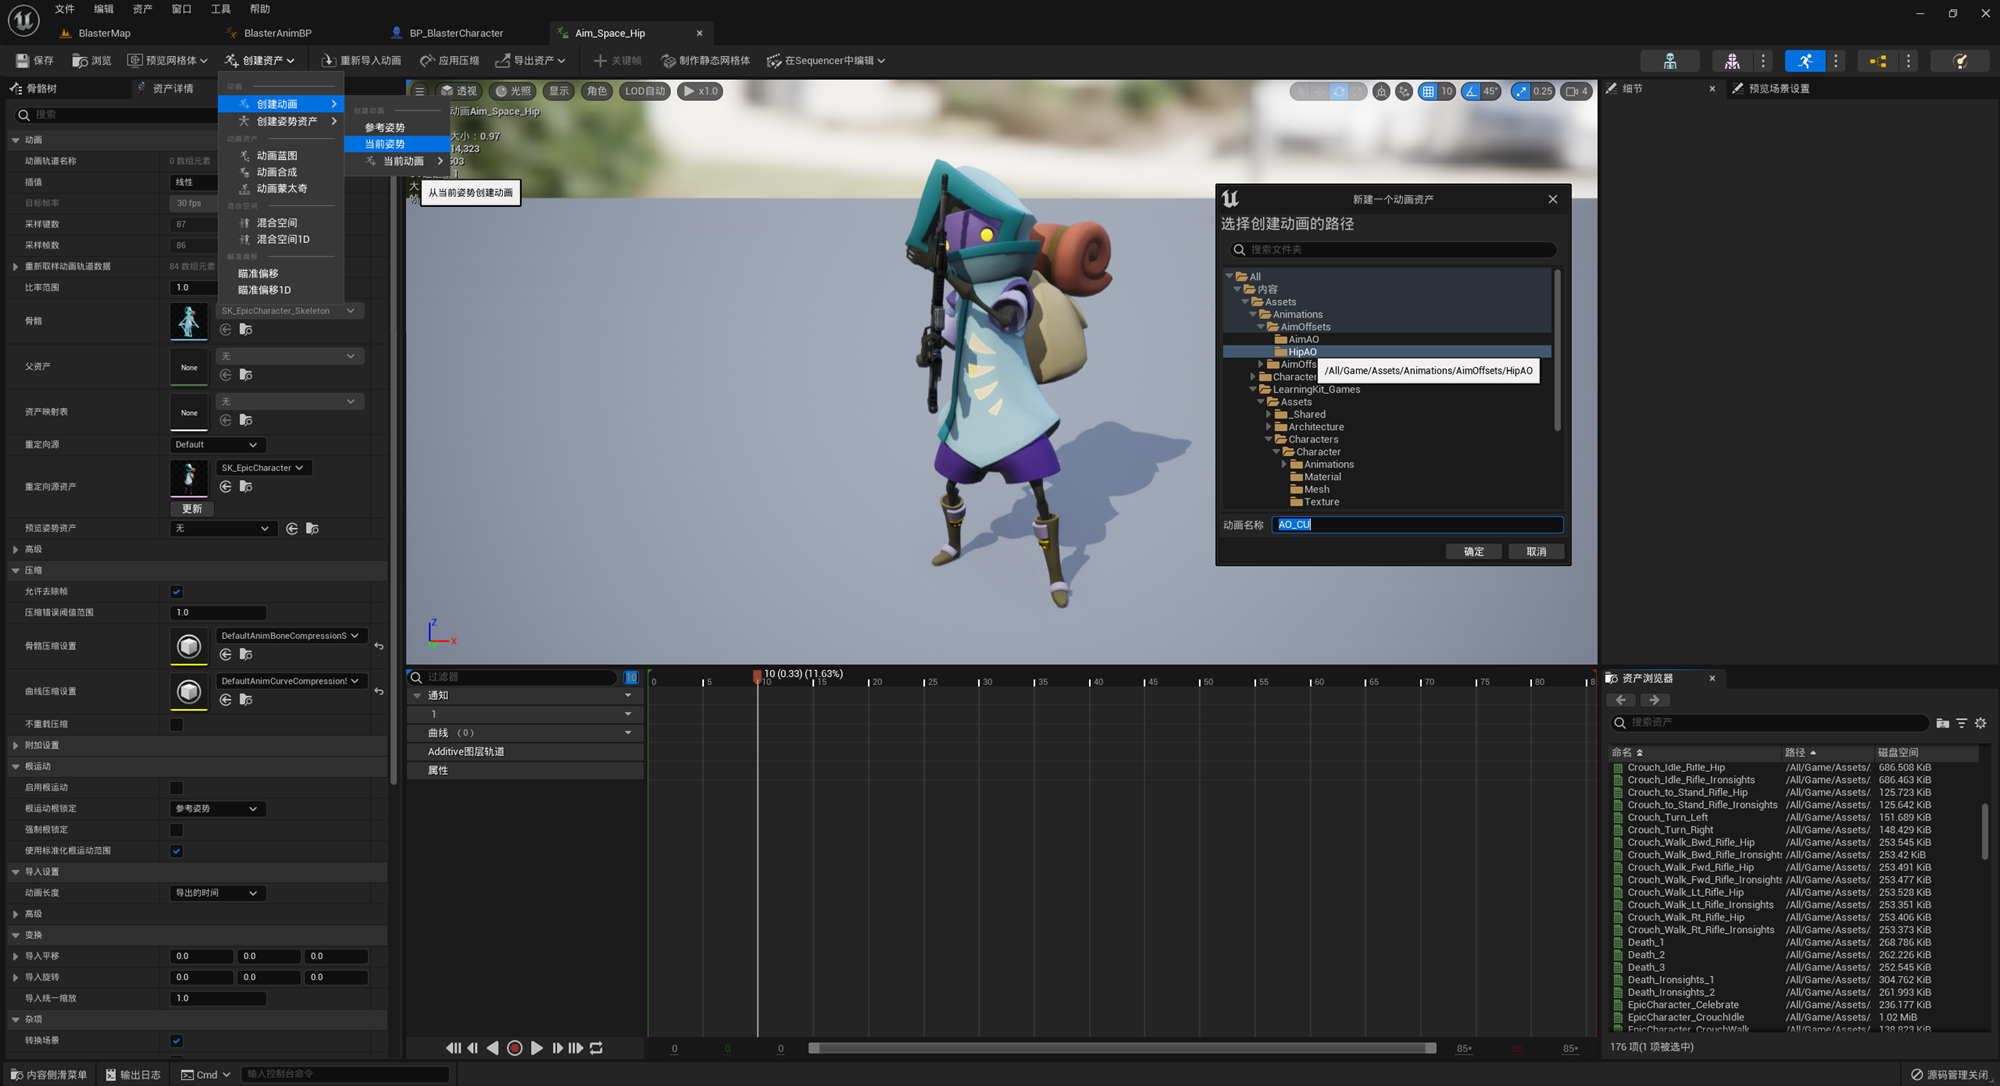The width and height of the screenshot is (2000, 1086).
Task: Click the Save asset toolbar icon
Action: click(23, 61)
